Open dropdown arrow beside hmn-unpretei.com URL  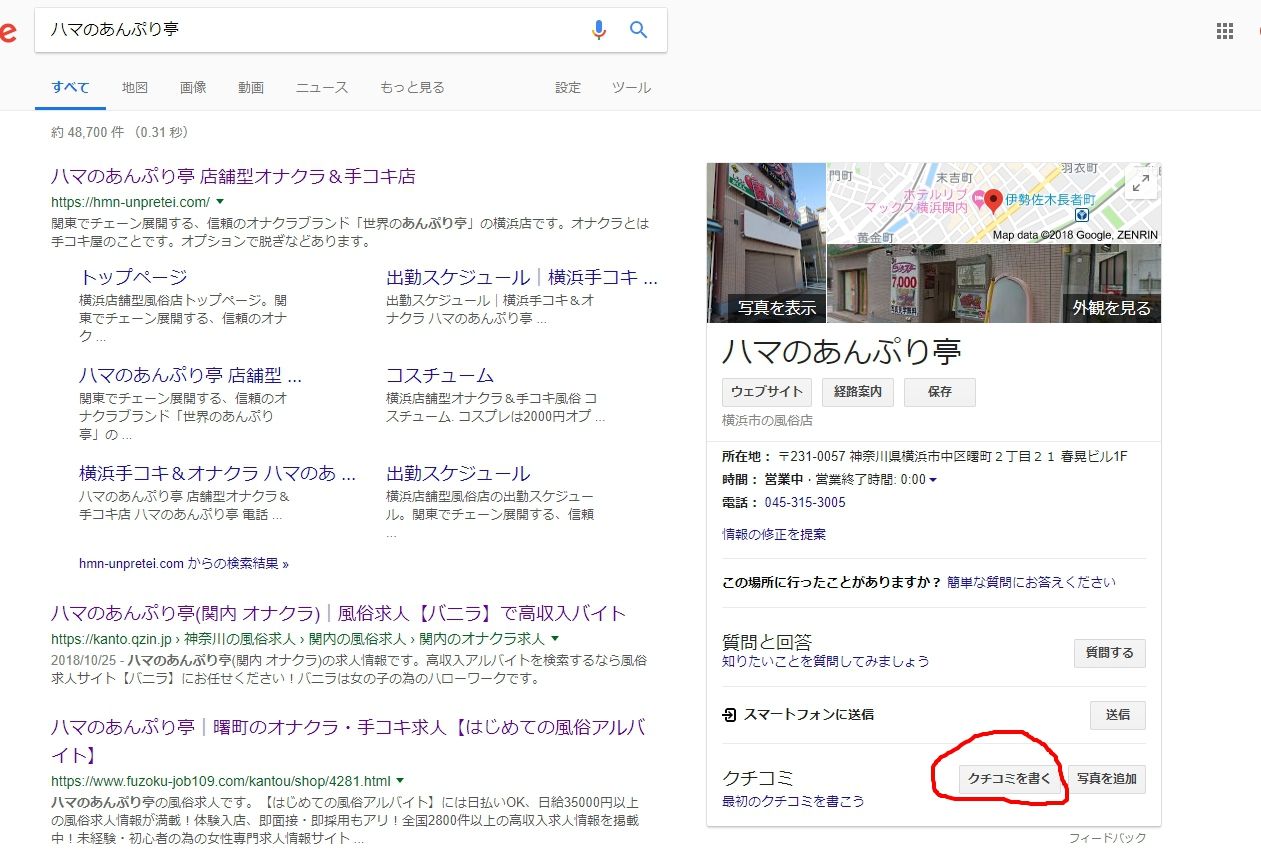point(220,202)
